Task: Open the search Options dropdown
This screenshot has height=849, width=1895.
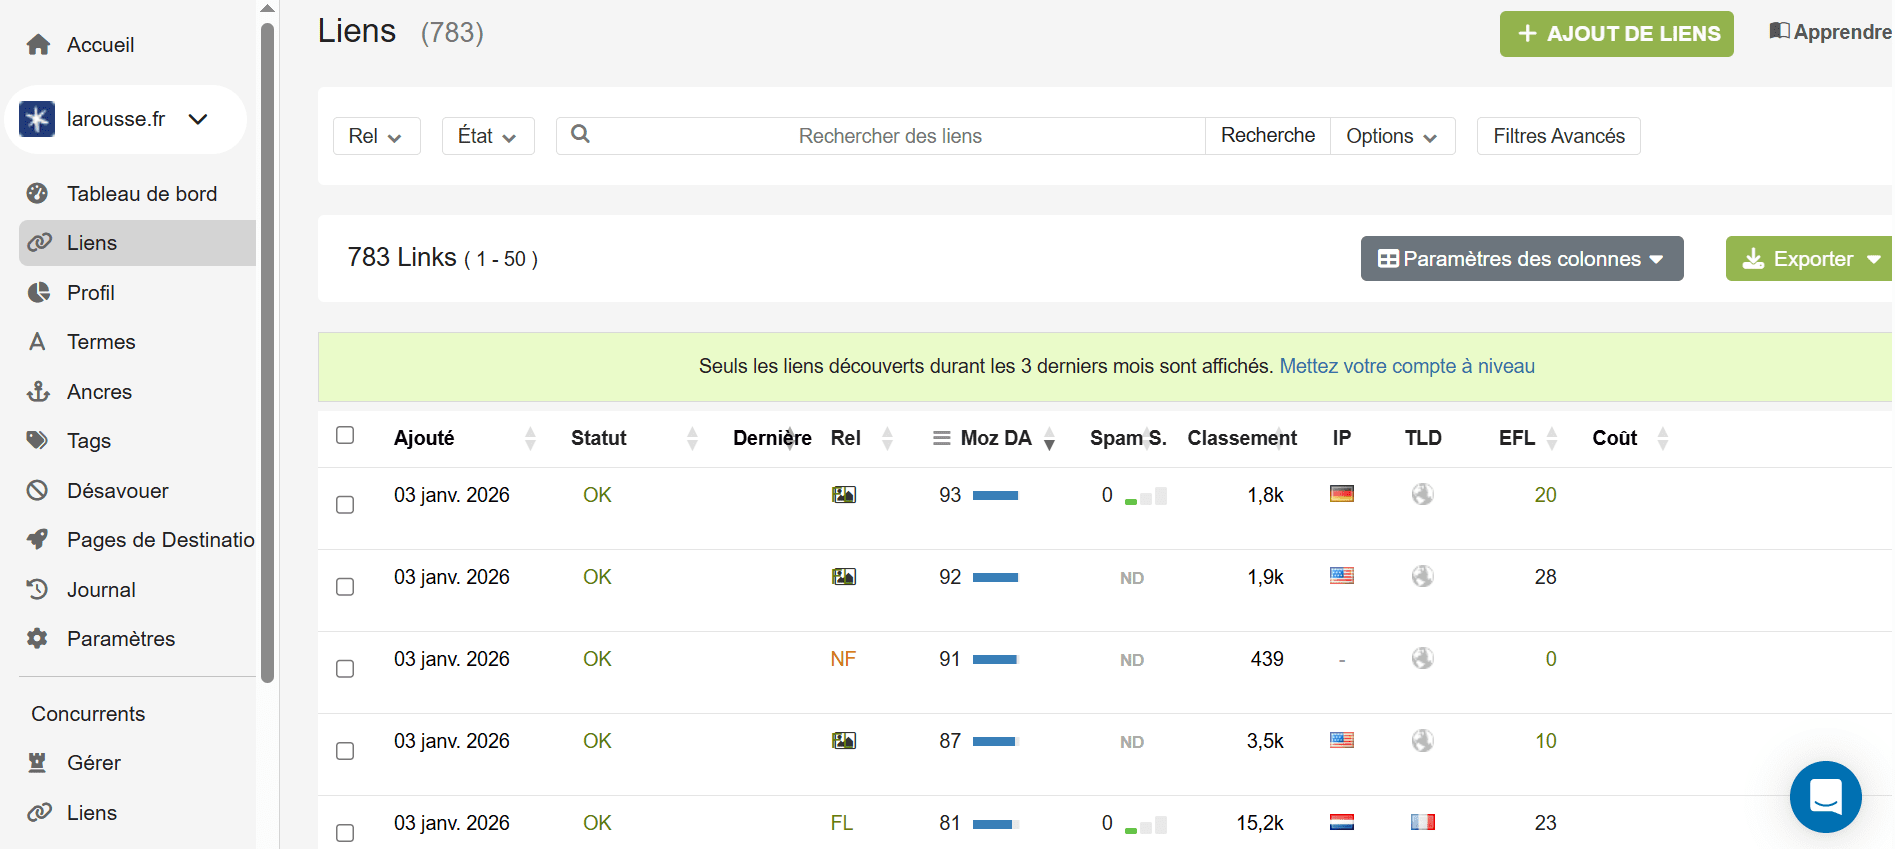Action: [x=1392, y=136]
